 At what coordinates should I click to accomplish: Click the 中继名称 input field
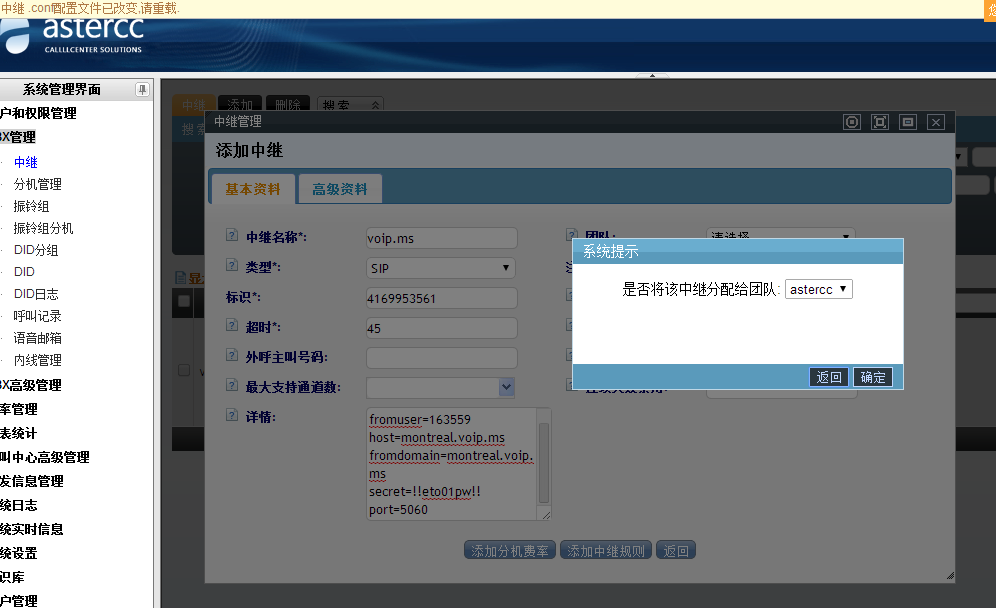click(x=441, y=238)
